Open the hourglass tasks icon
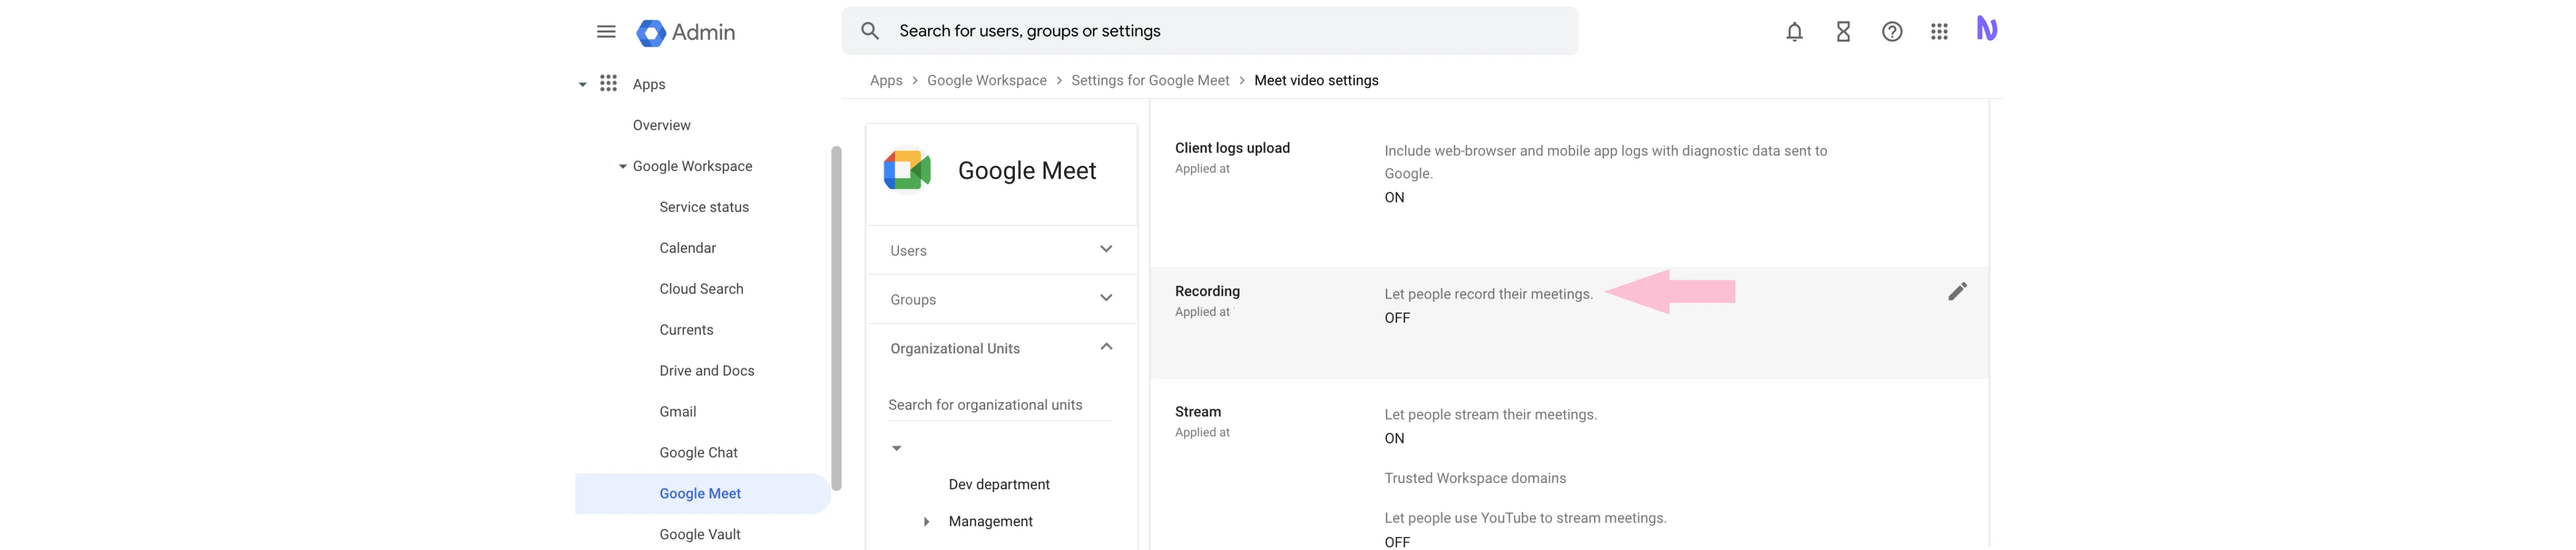This screenshot has height=550, width=2576. click(1843, 32)
